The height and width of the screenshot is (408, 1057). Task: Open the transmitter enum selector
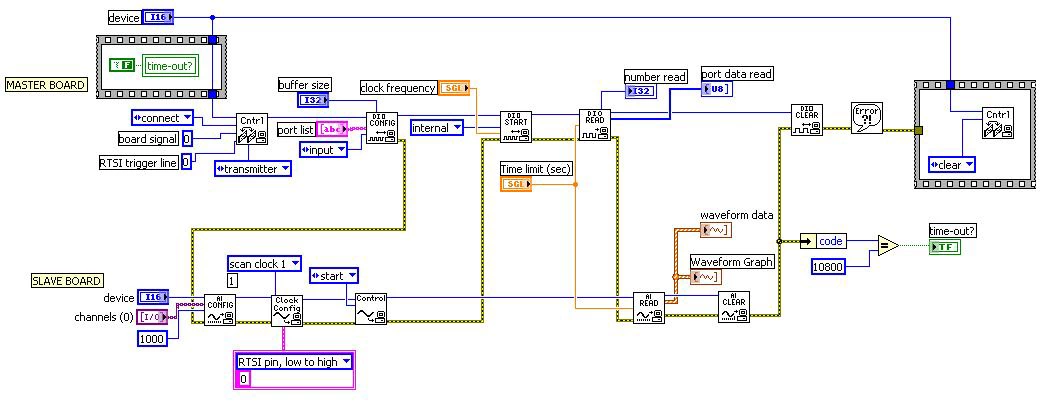(x=253, y=169)
